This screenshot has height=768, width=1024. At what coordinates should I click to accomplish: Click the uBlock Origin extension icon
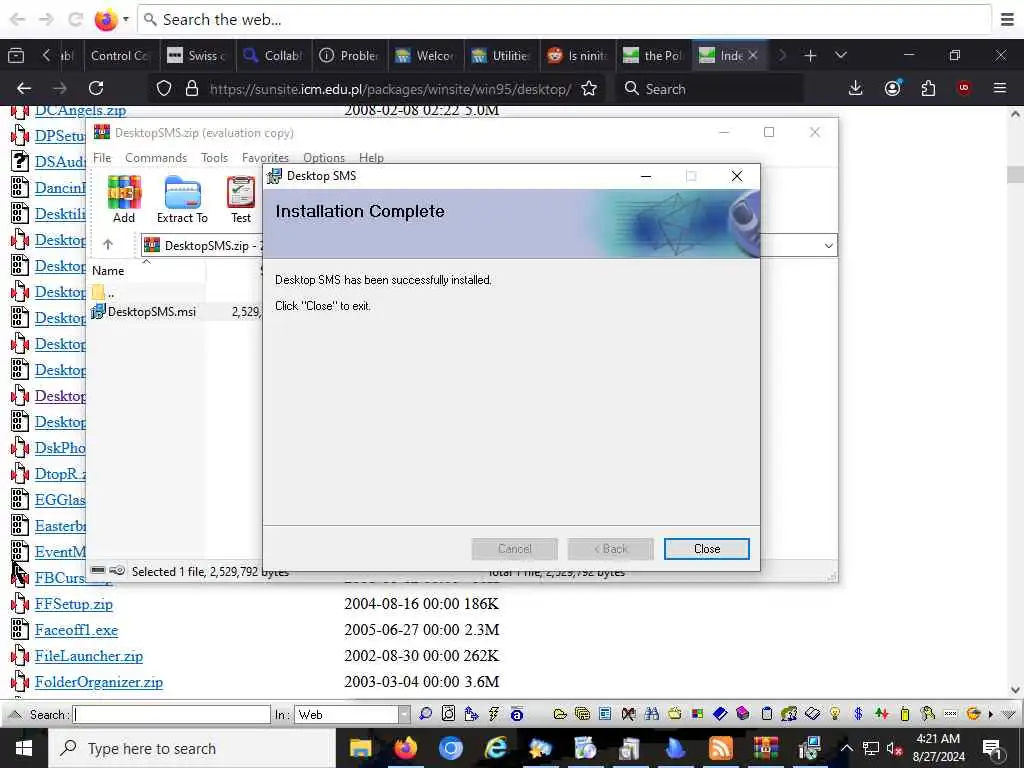click(964, 88)
